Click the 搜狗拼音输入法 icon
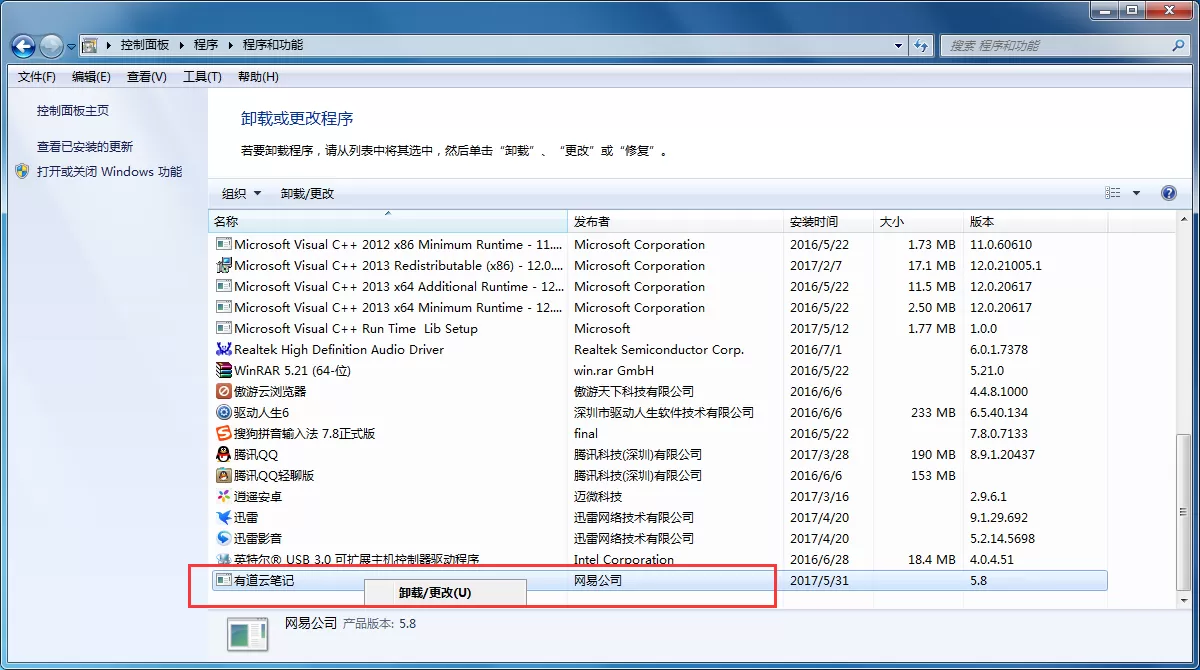1200x670 pixels. (x=224, y=433)
